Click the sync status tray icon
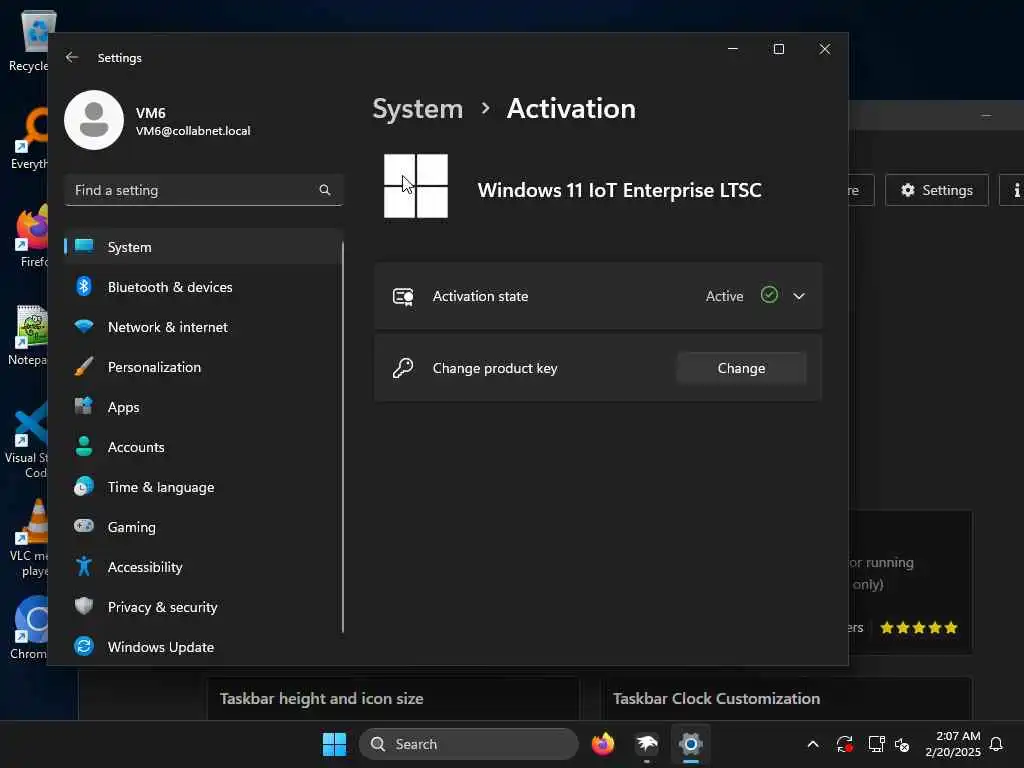Image resolution: width=1024 pixels, height=768 pixels. (844, 744)
